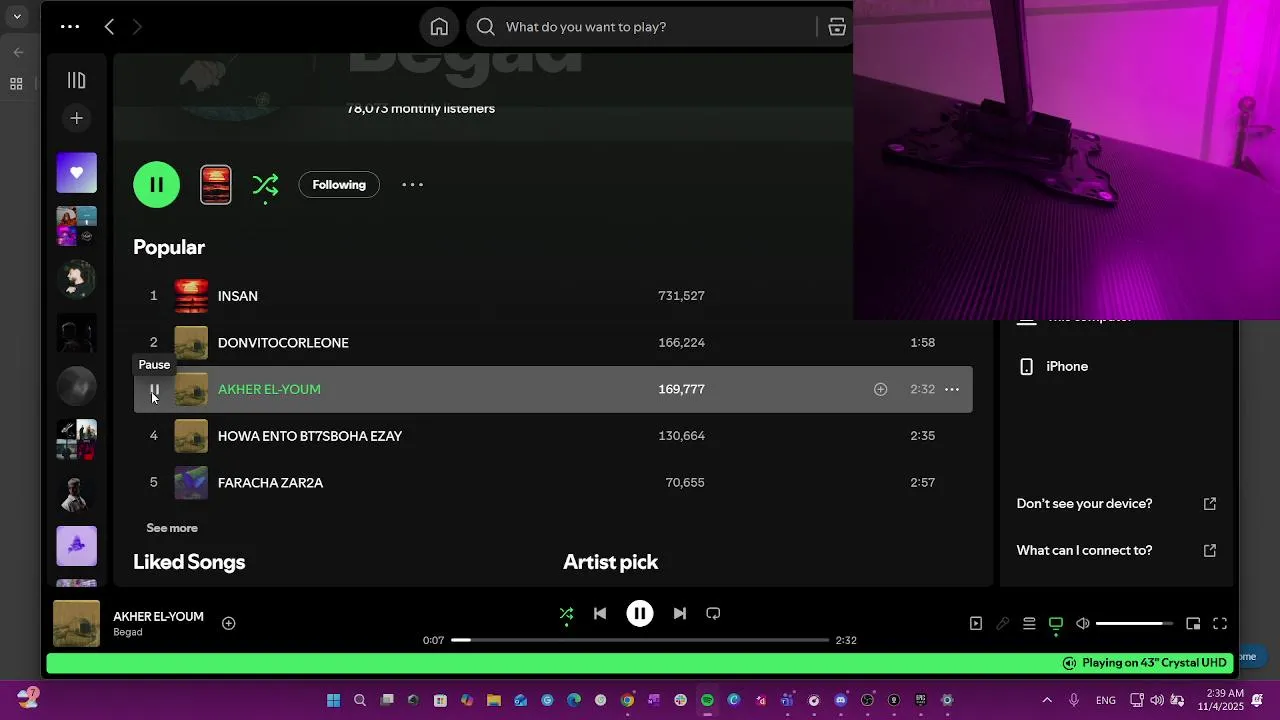The width and height of the screenshot is (1280, 720).
Task: Open the left-edge grid apps icon
Action: click(16, 84)
